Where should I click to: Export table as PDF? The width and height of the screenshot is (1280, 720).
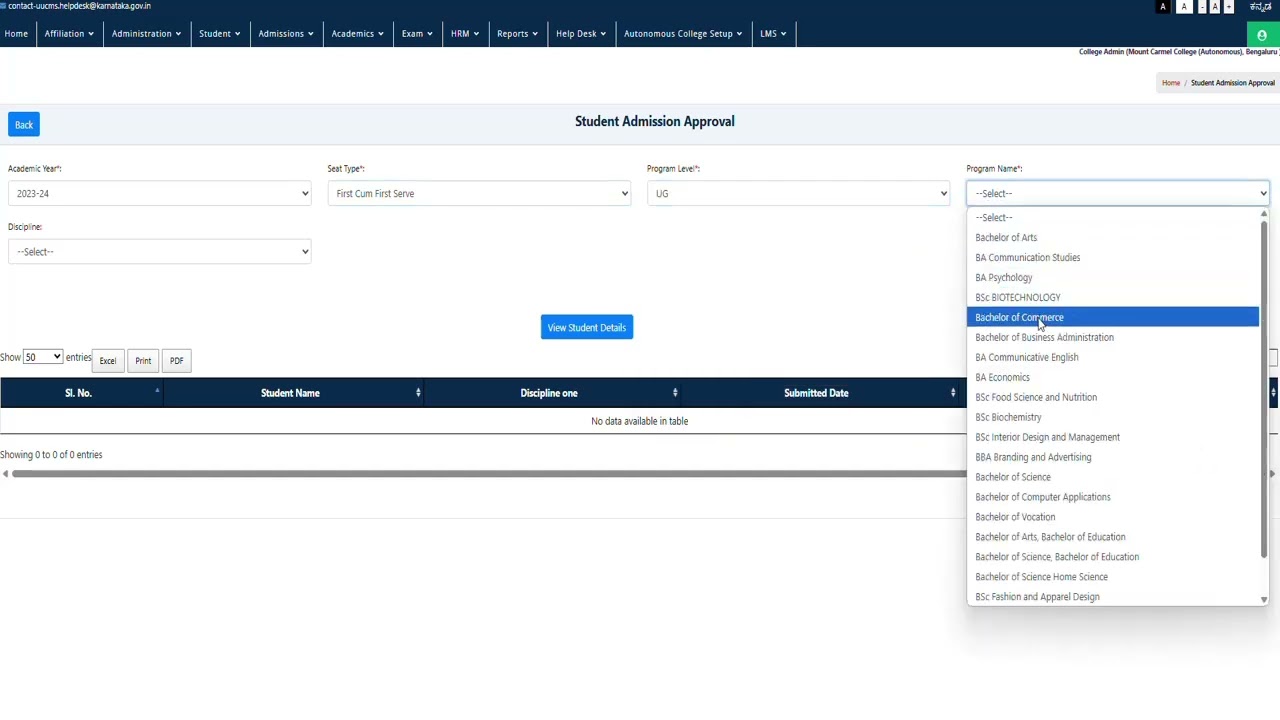coord(176,361)
